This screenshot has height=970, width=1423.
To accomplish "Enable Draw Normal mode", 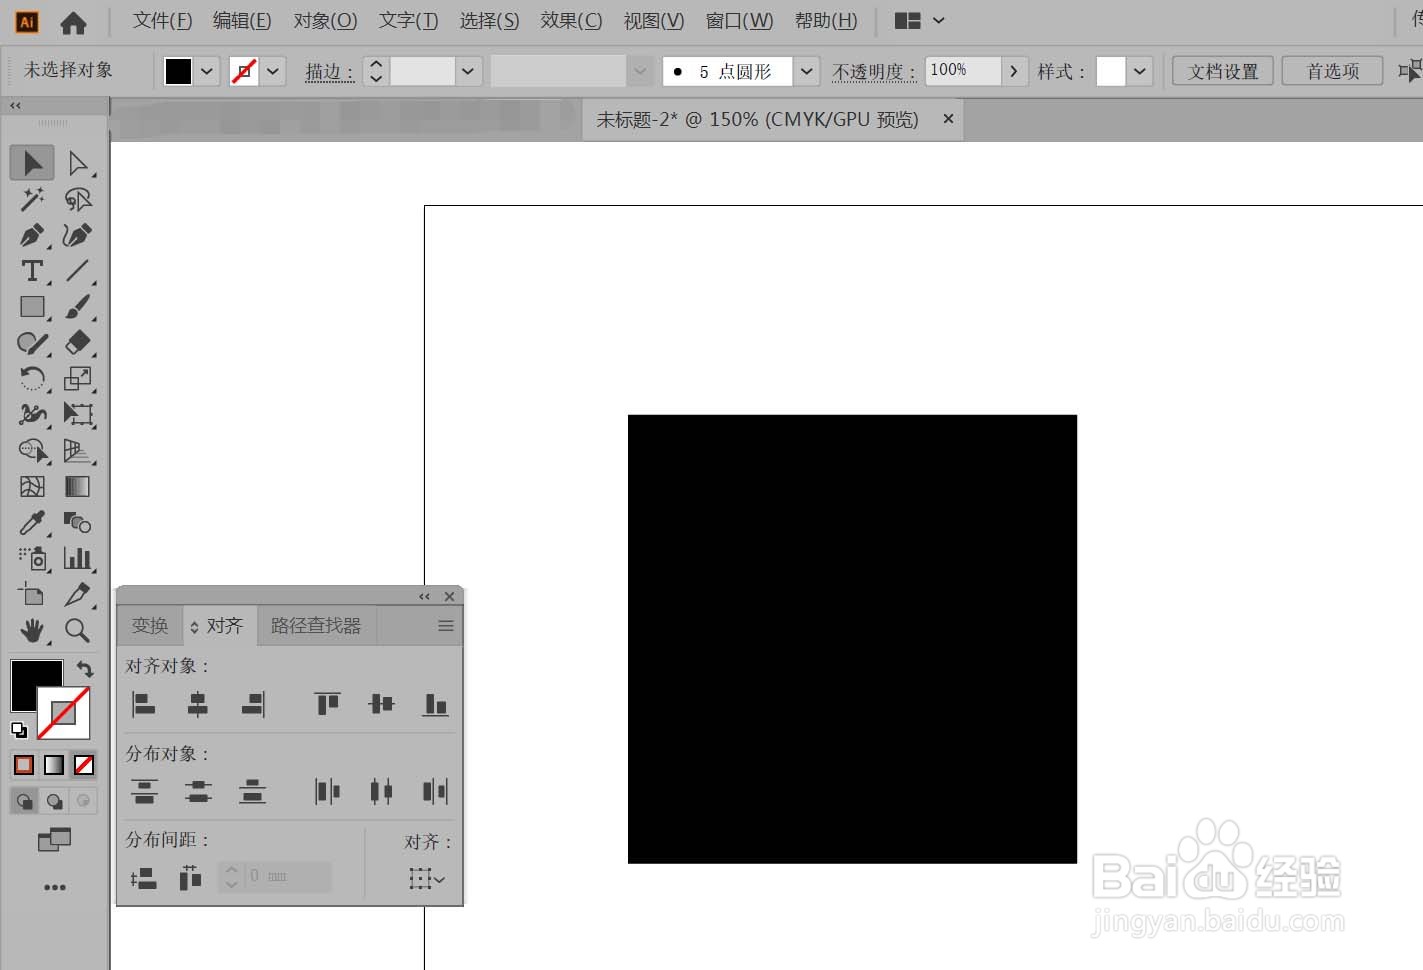I will point(24,801).
